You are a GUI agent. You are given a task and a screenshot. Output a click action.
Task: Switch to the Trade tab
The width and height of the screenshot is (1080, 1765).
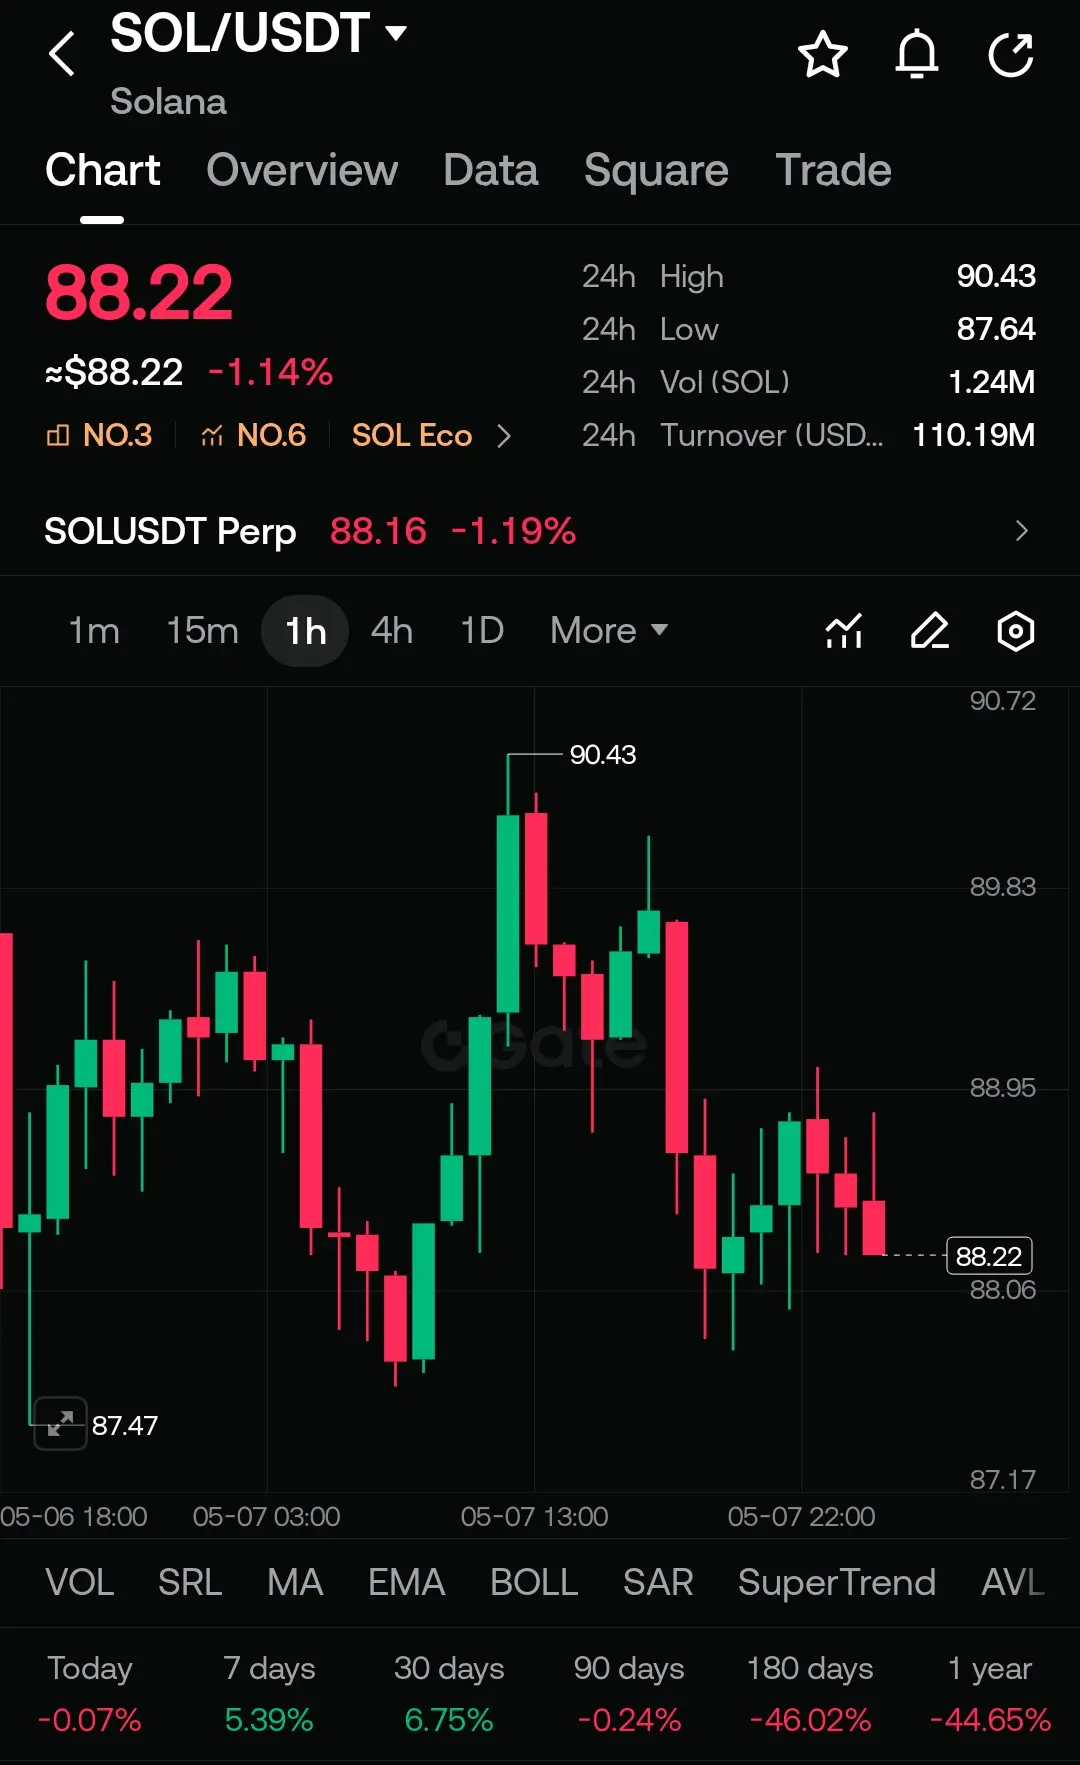coord(833,170)
